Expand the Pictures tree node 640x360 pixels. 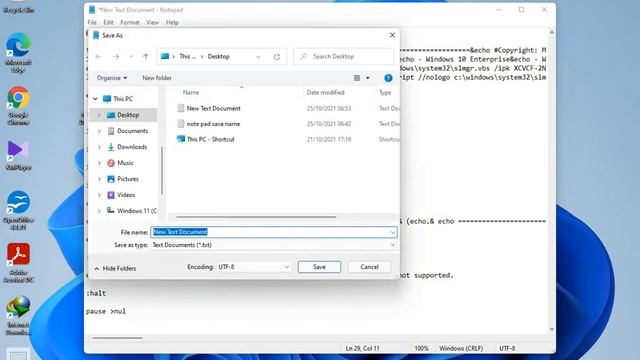pos(99,179)
